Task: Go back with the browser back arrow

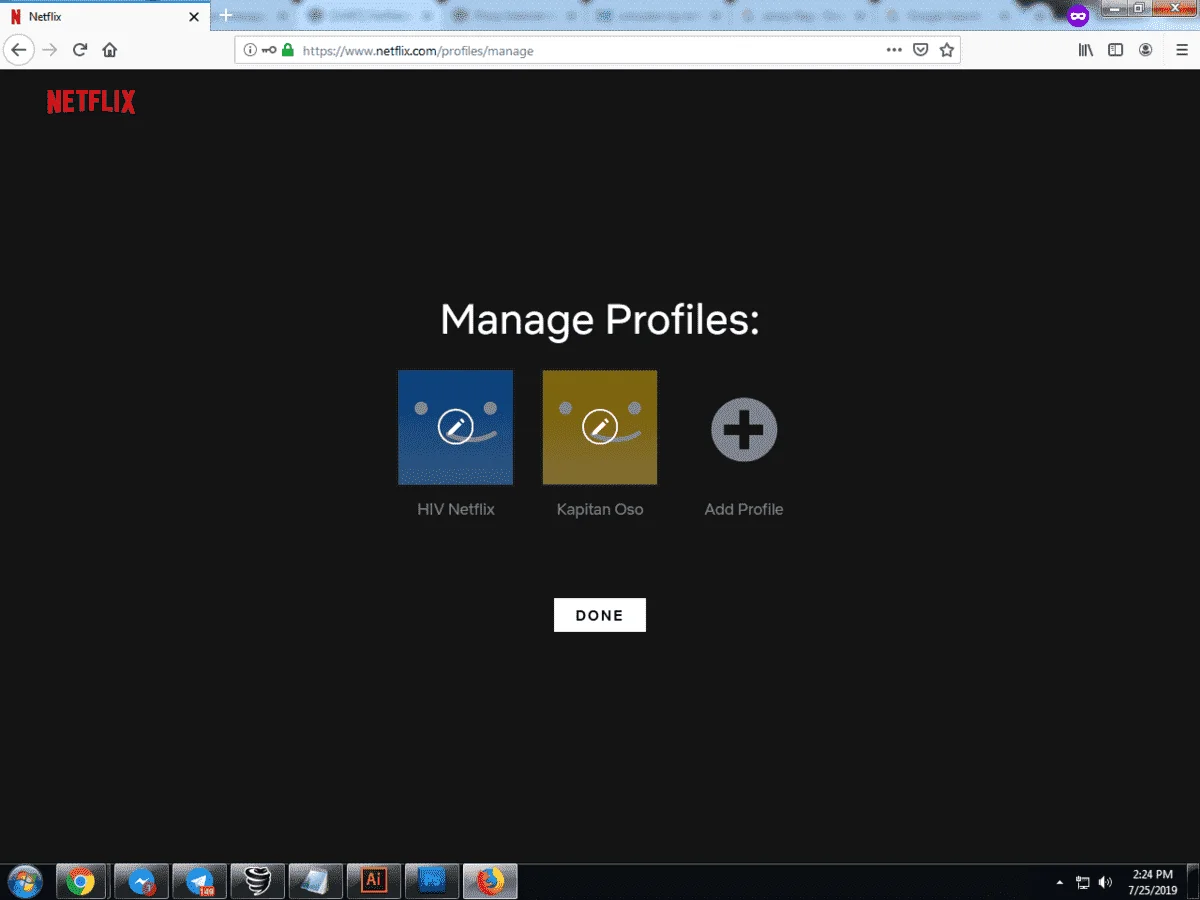Action: 19,50
